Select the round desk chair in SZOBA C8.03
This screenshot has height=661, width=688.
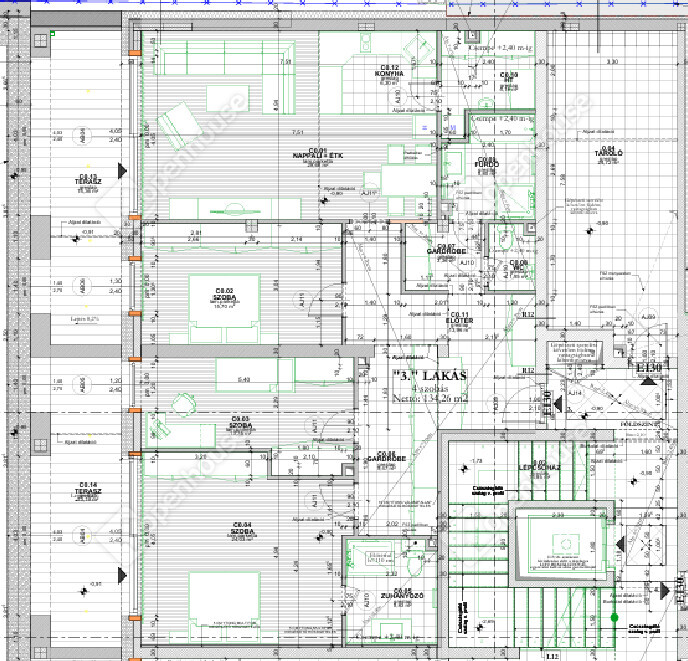point(181,402)
